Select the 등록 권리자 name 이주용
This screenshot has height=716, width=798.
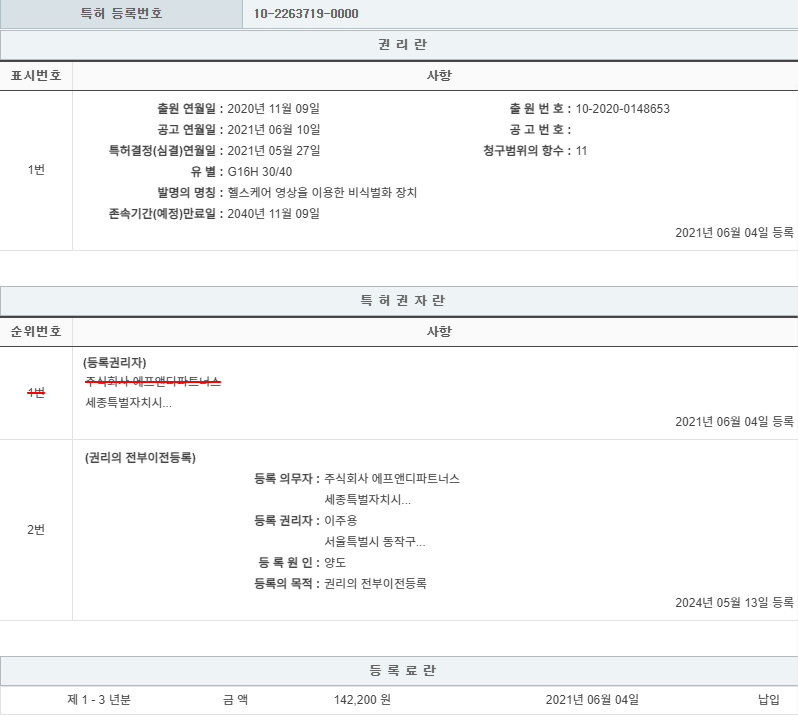[341, 521]
